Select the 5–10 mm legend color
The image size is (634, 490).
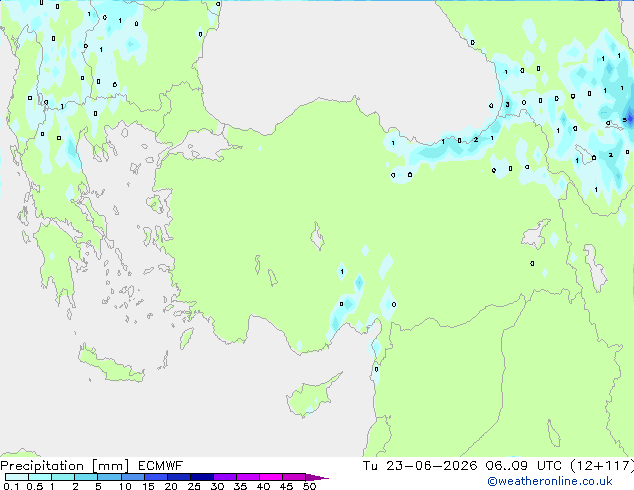click(109, 477)
